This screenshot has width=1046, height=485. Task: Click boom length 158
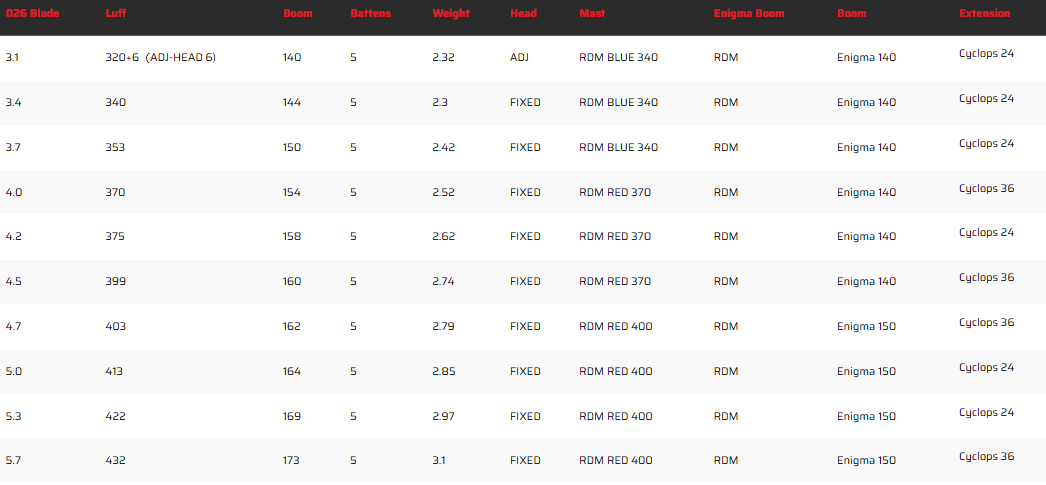tap(292, 237)
